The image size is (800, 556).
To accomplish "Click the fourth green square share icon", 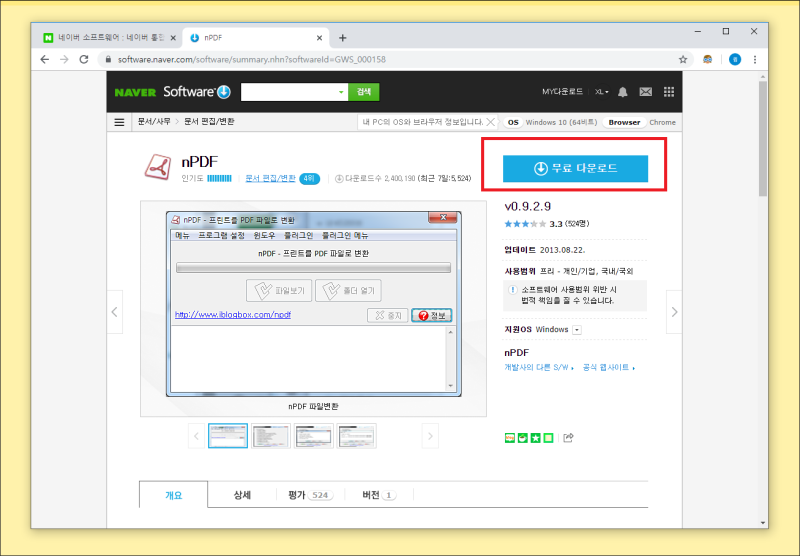I will pyautogui.click(x=548, y=438).
